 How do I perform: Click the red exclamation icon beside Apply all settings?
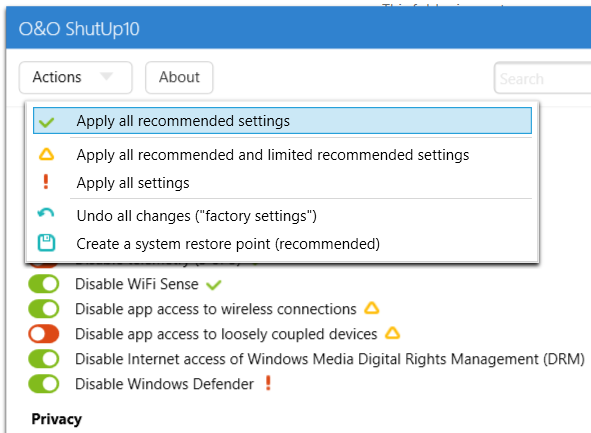click(x=46, y=182)
